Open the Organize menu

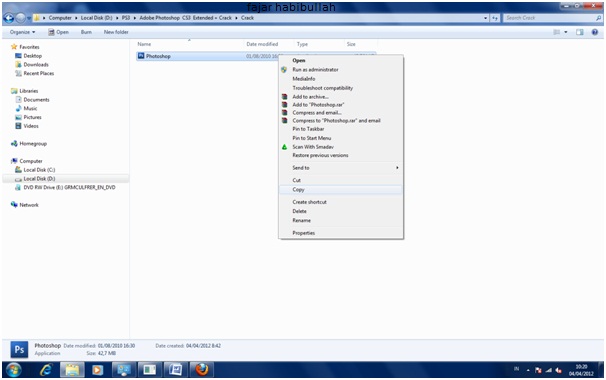[x=22, y=32]
